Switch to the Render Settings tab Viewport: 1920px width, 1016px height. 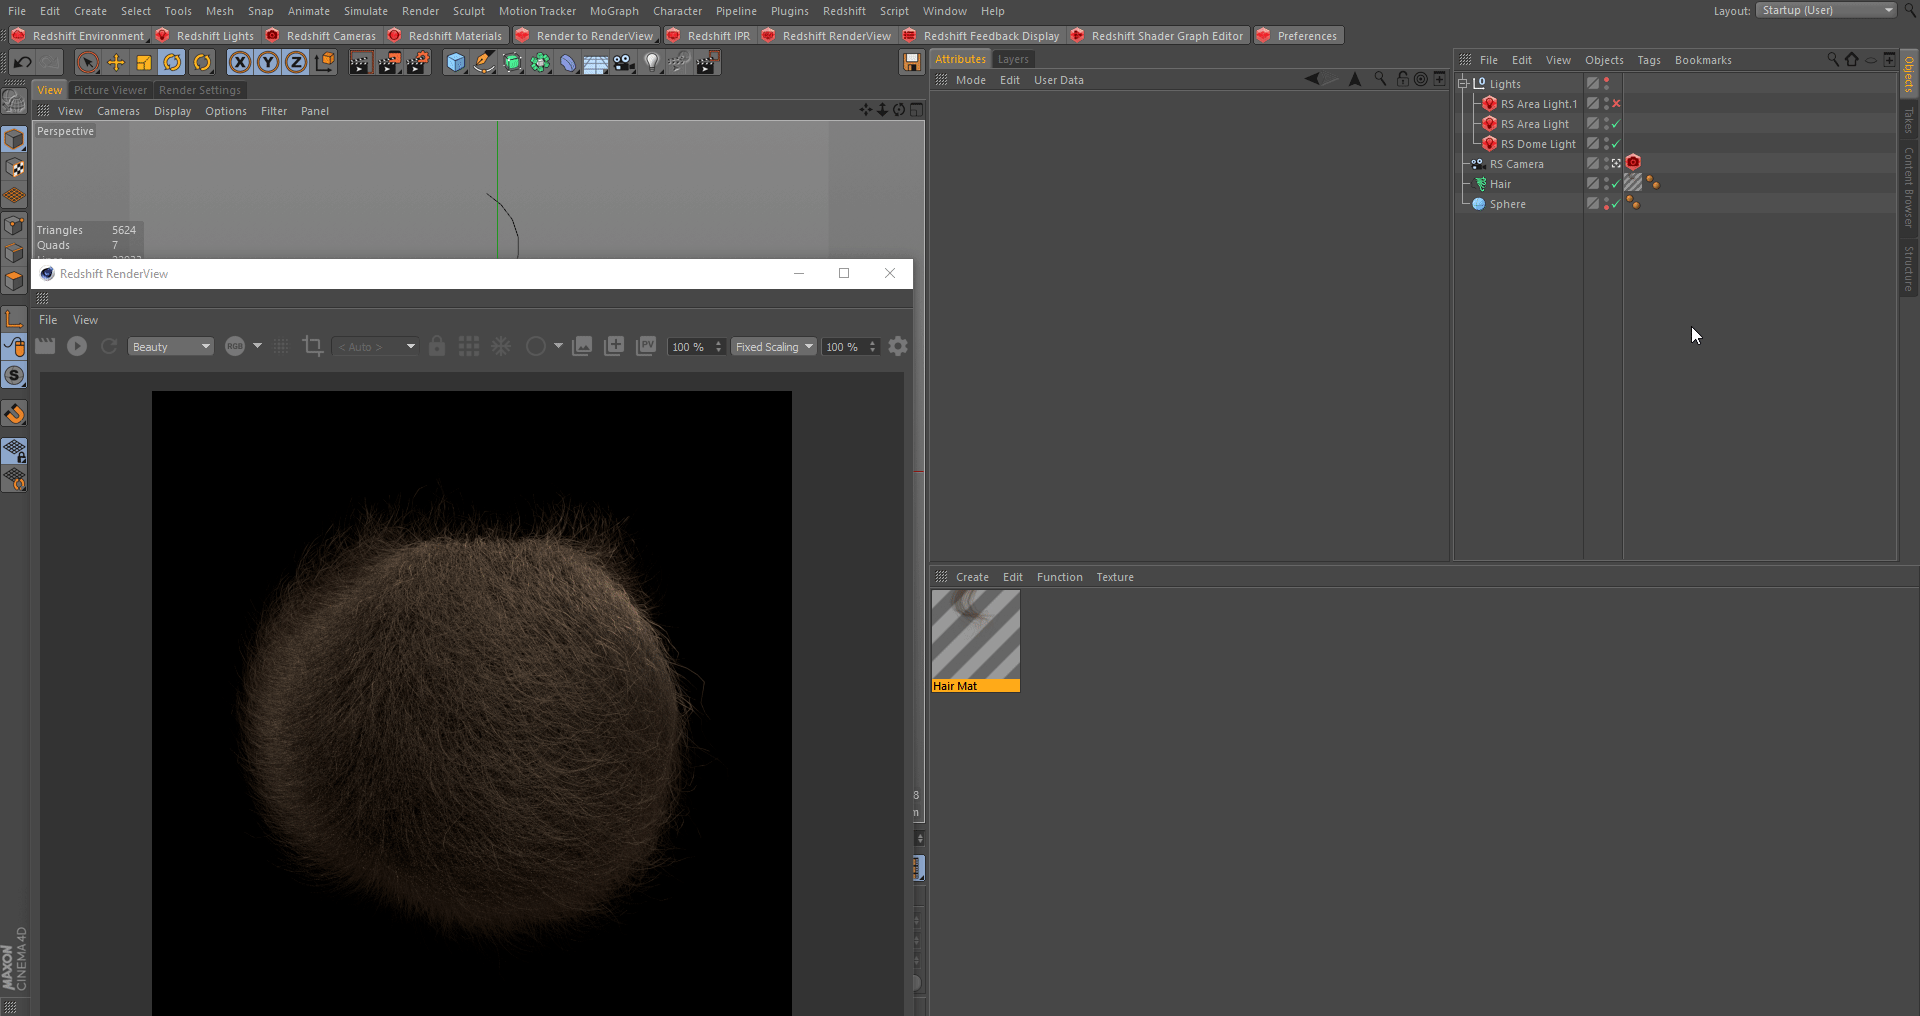200,90
